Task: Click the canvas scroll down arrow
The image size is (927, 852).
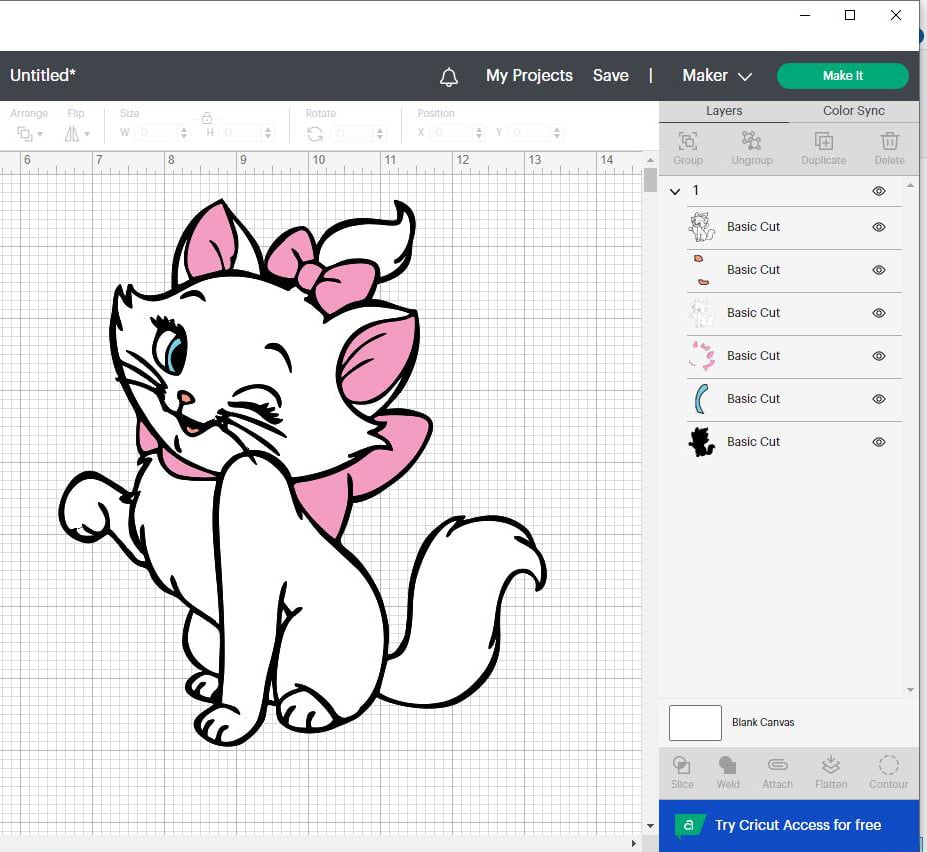Action: 650,826
